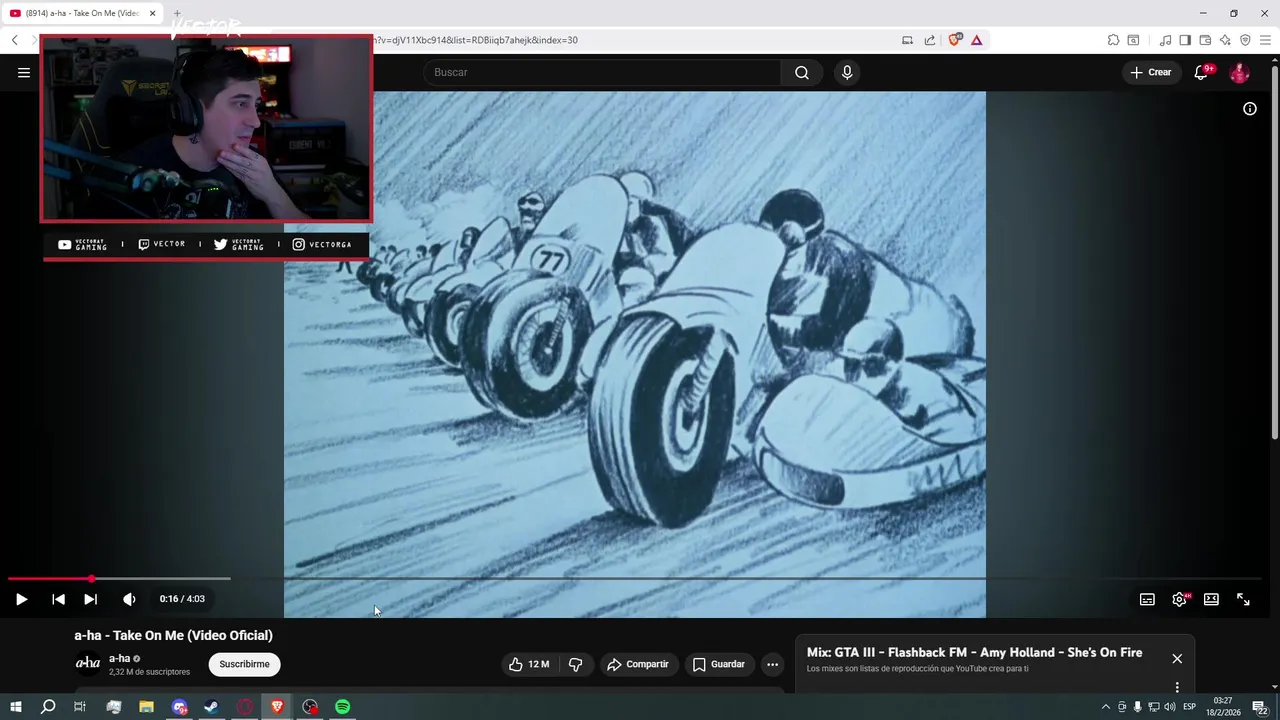Open the tab search icon in the toolbar

click(x=1133, y=40)
